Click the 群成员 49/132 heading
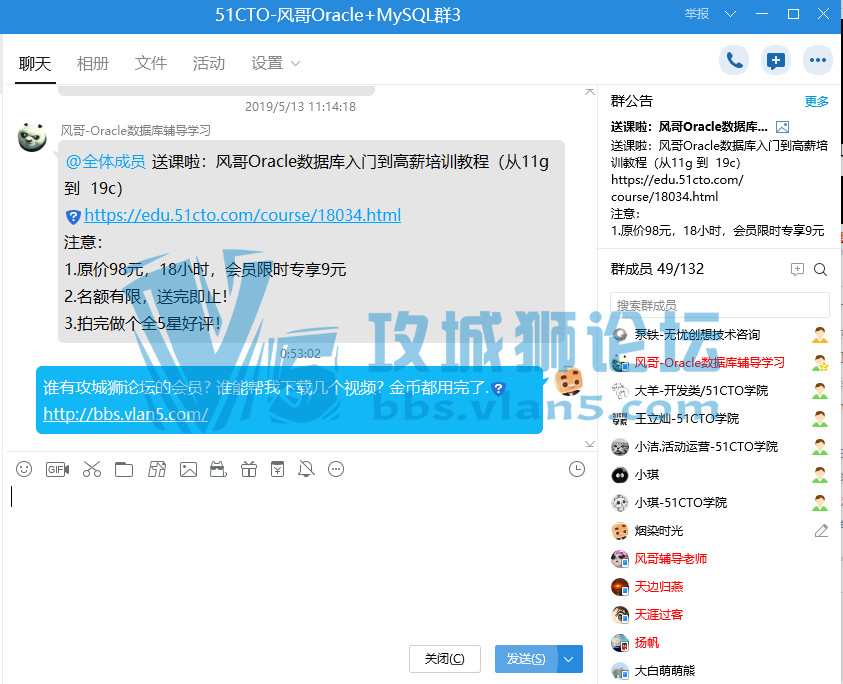Image resolution: width=843 pixels, height=684 pixels. pos(658,269)
